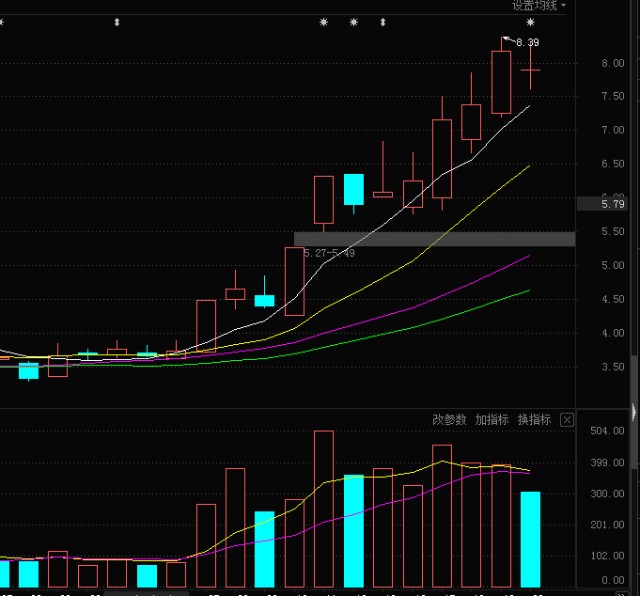The width and height of the screenshot is (640, 596).
Task: Click the first star marker above 6.30 candle
Action: click(324, 22)
